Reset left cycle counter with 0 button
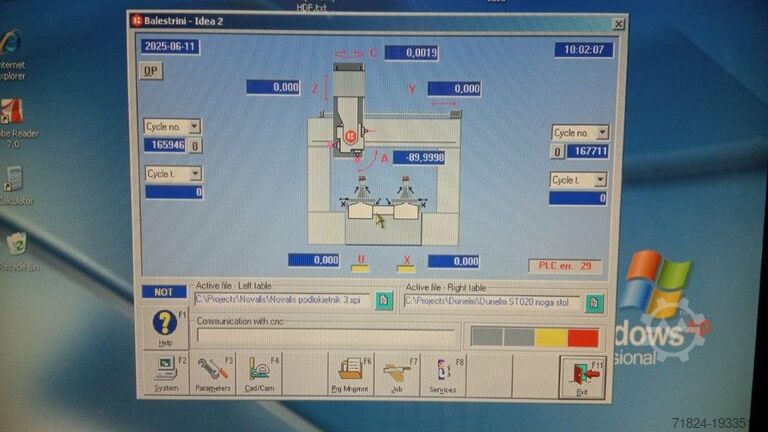The image size is (768, 432). pyautogui.click(x=195, y=146)
